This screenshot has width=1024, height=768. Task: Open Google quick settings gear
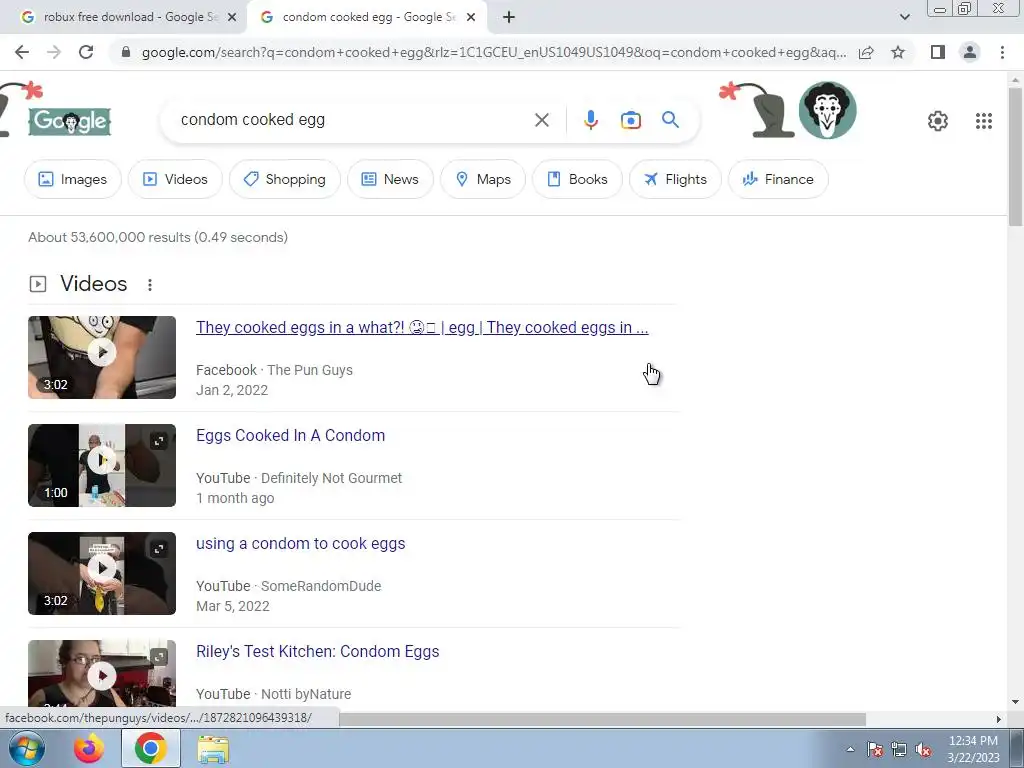pyautogui.click(x=938, y=121)
